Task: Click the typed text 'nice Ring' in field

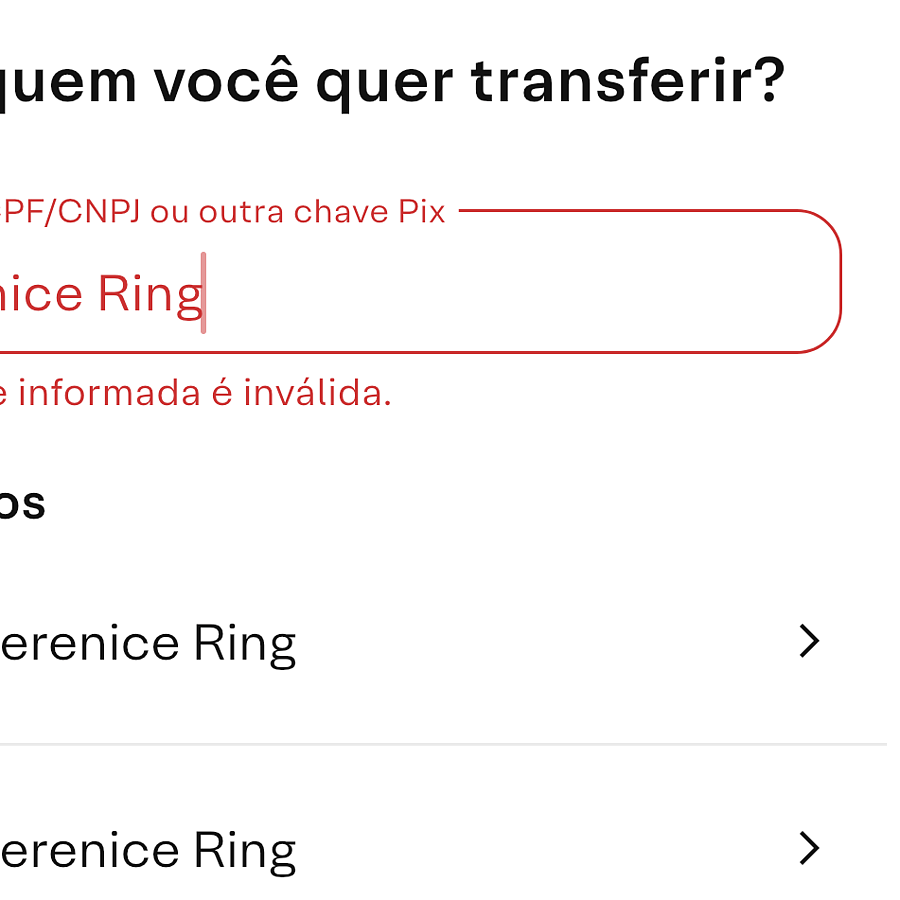Action: pos(101,295)
